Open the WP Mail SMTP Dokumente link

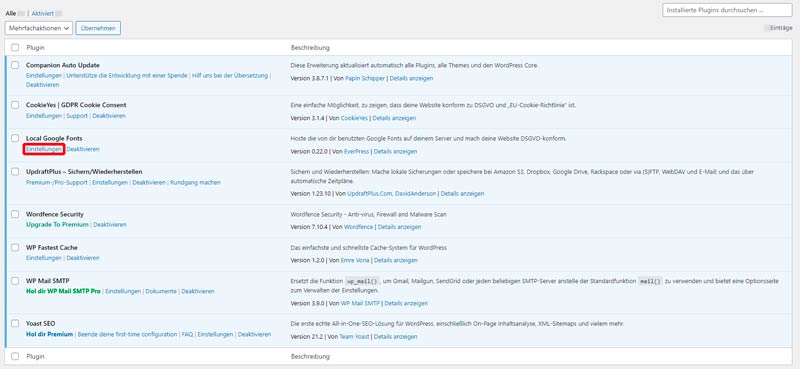161,291
